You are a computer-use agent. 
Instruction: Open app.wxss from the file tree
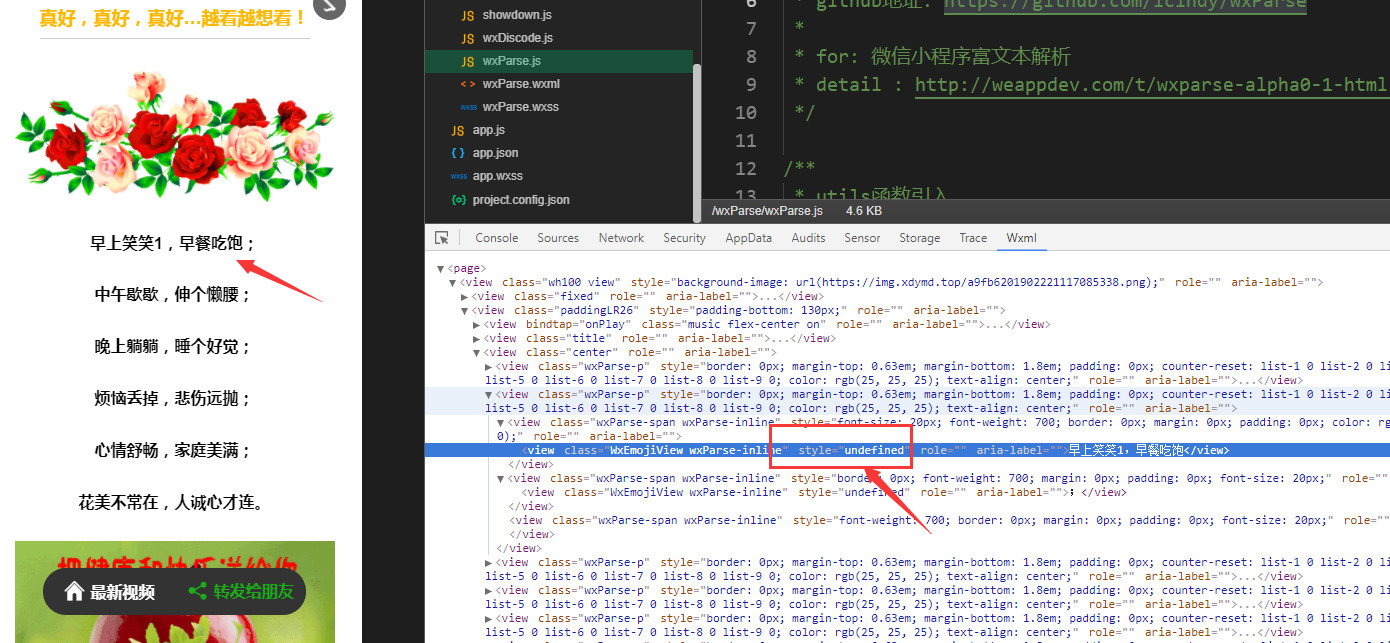(497, 176)
